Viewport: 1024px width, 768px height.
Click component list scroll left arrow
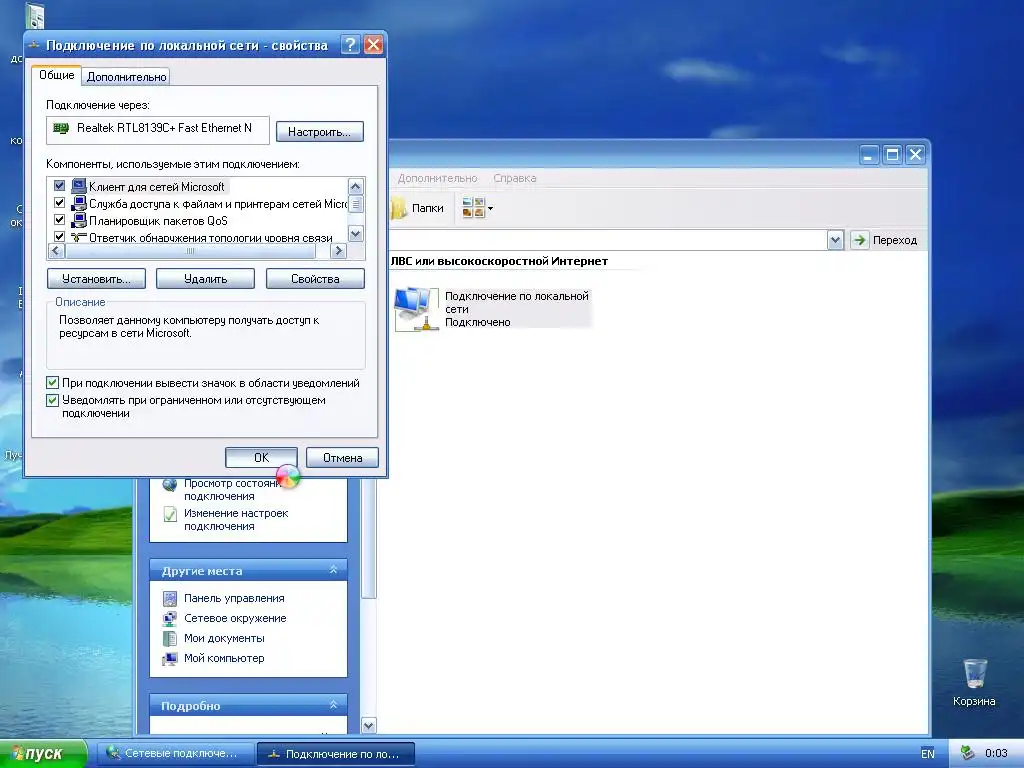(x=56, y=251)
